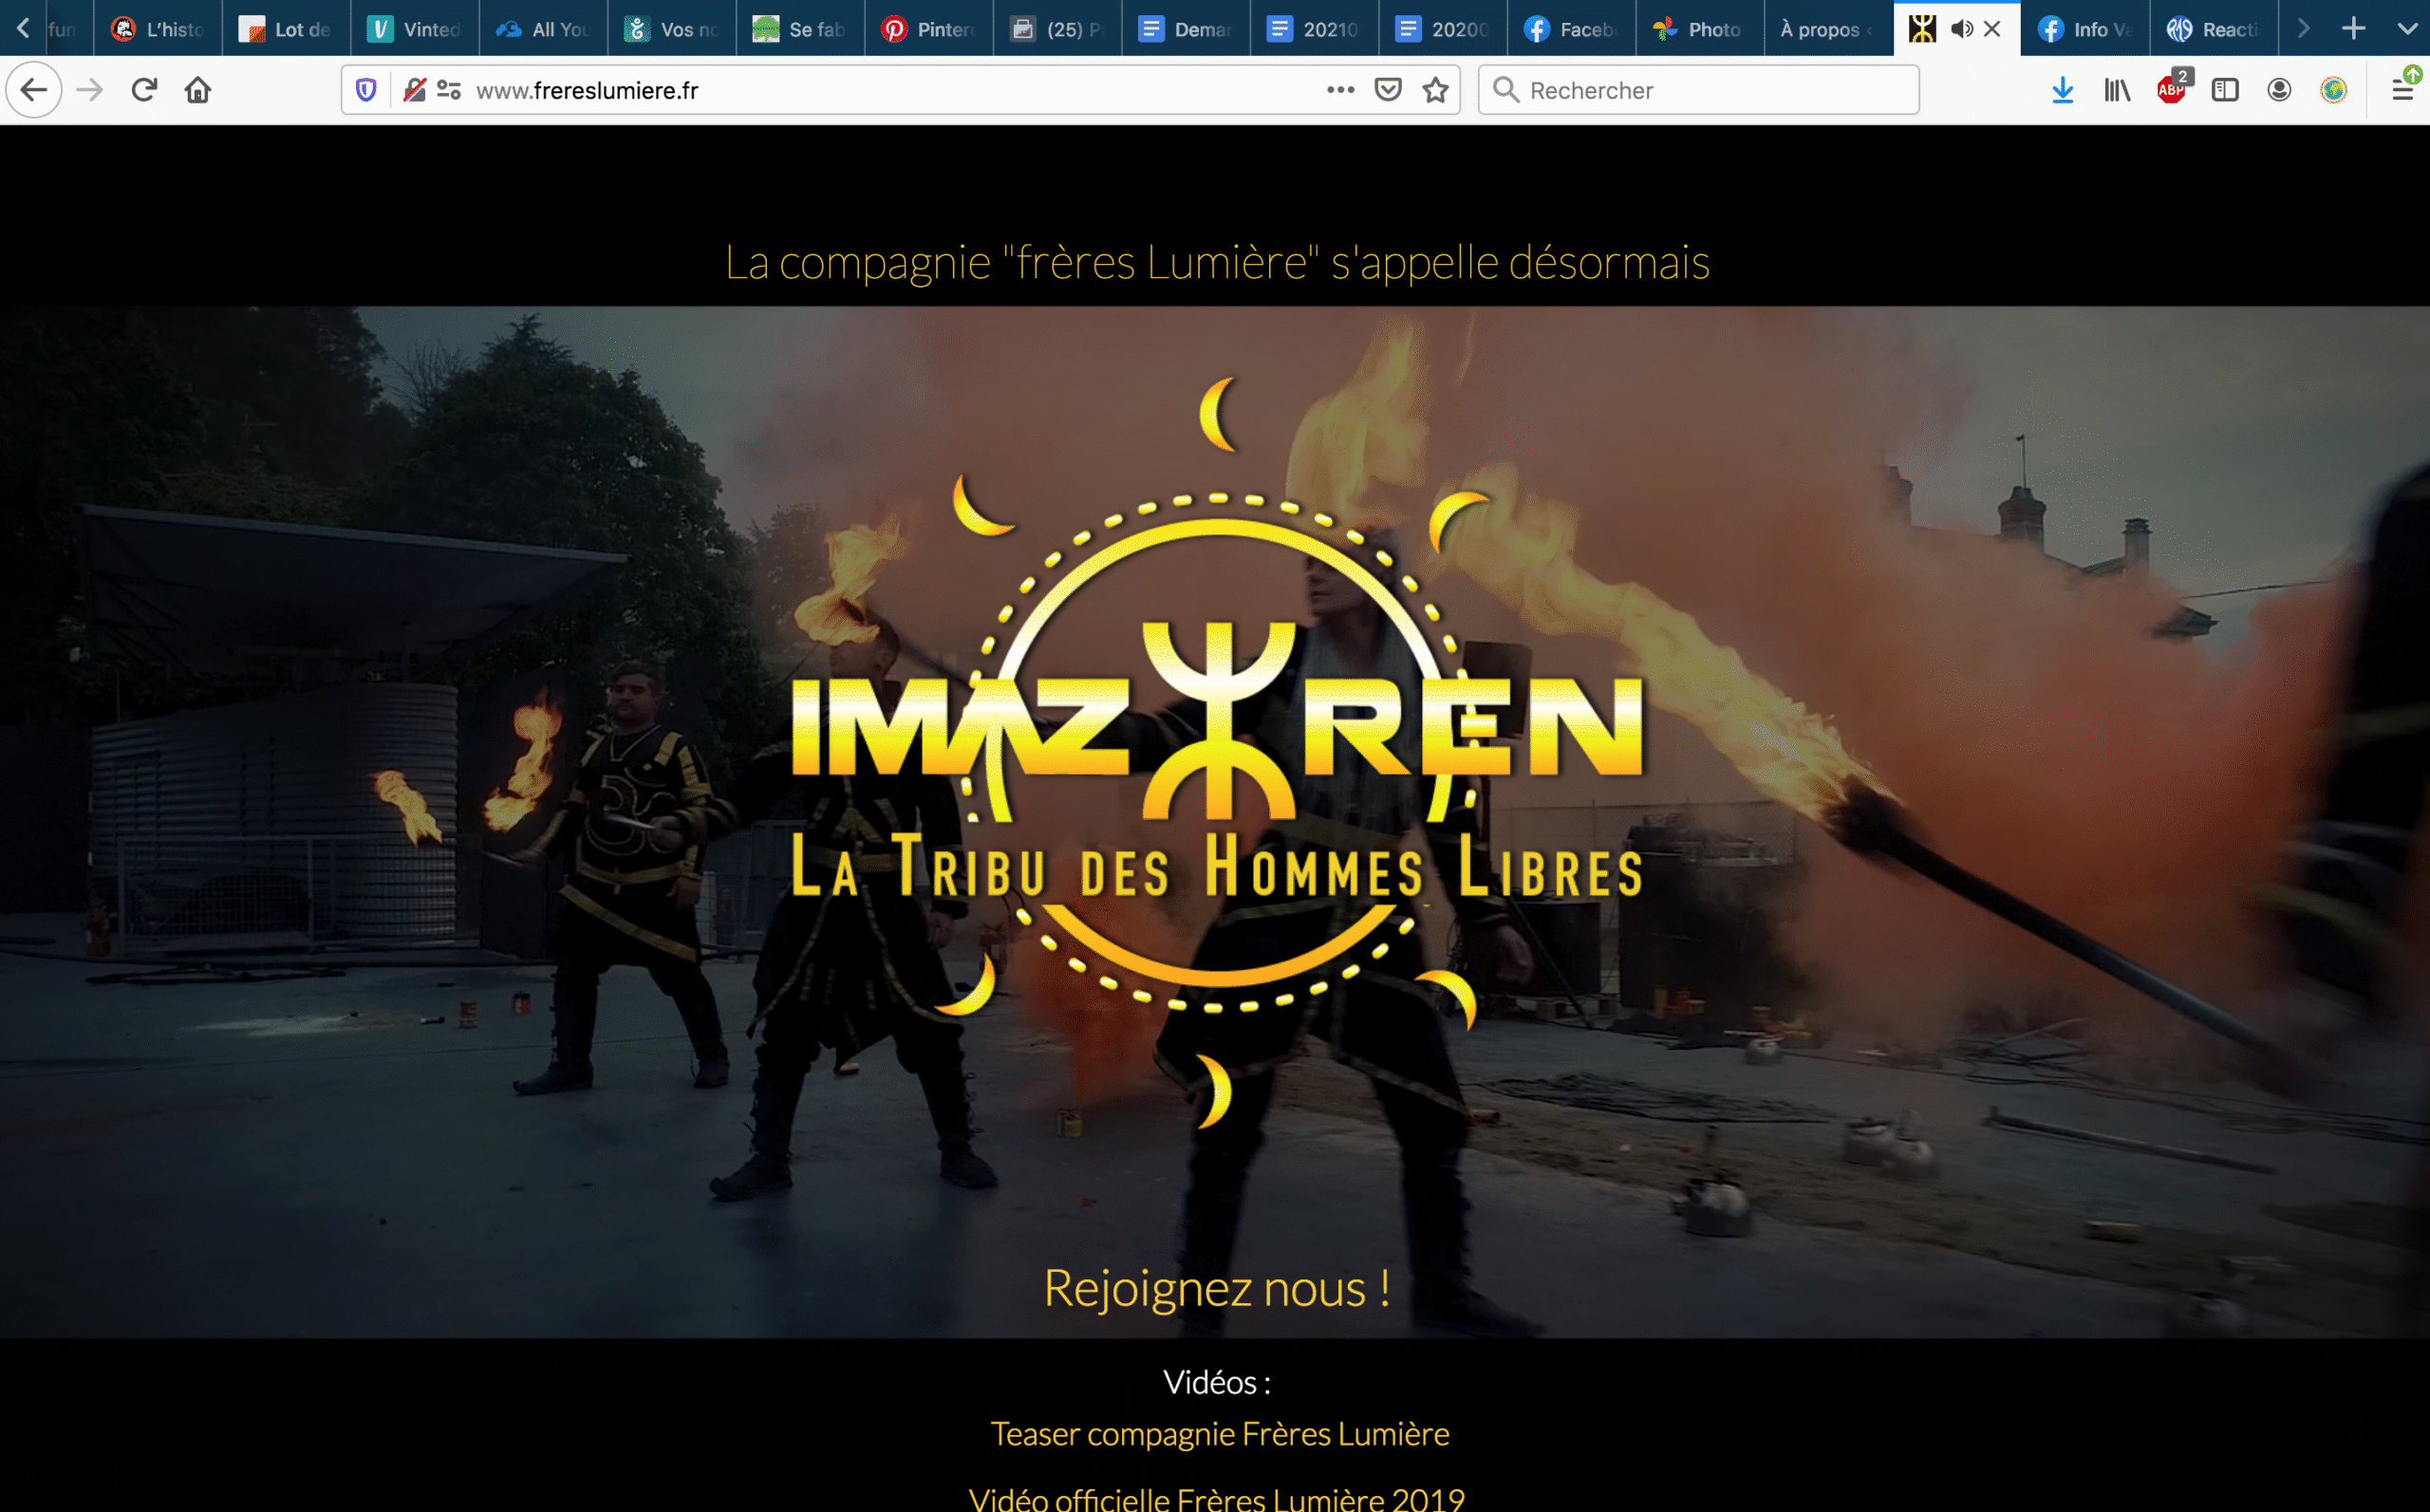Switch to the Pinterest tab
This screenshot has height=1512, width=2430.
[x=928, y=29]
